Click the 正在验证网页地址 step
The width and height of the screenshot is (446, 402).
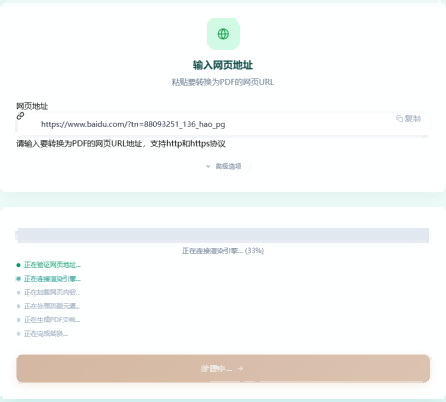[49, 265]
